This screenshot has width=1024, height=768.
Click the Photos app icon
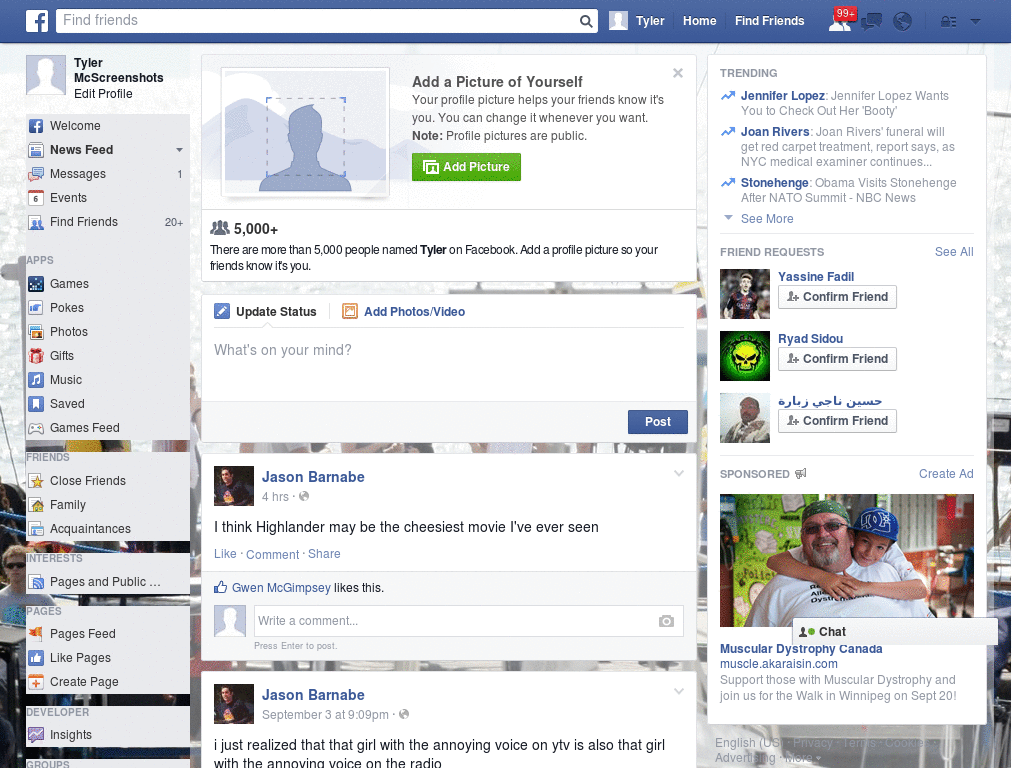36,332
